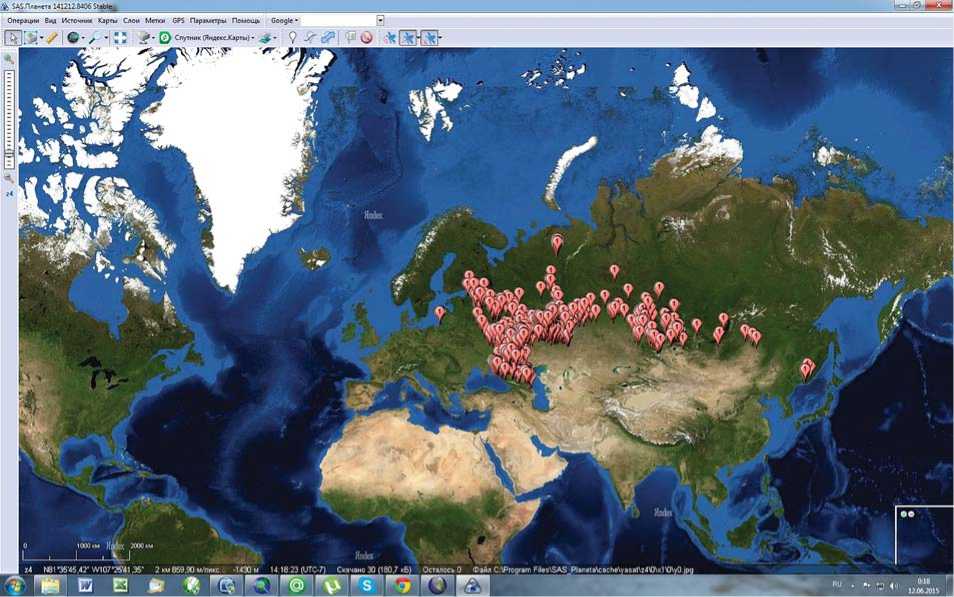Click the zoom in magnifier above slider
The width and height of the screenshot is (954, 597).
coord(9,59)
